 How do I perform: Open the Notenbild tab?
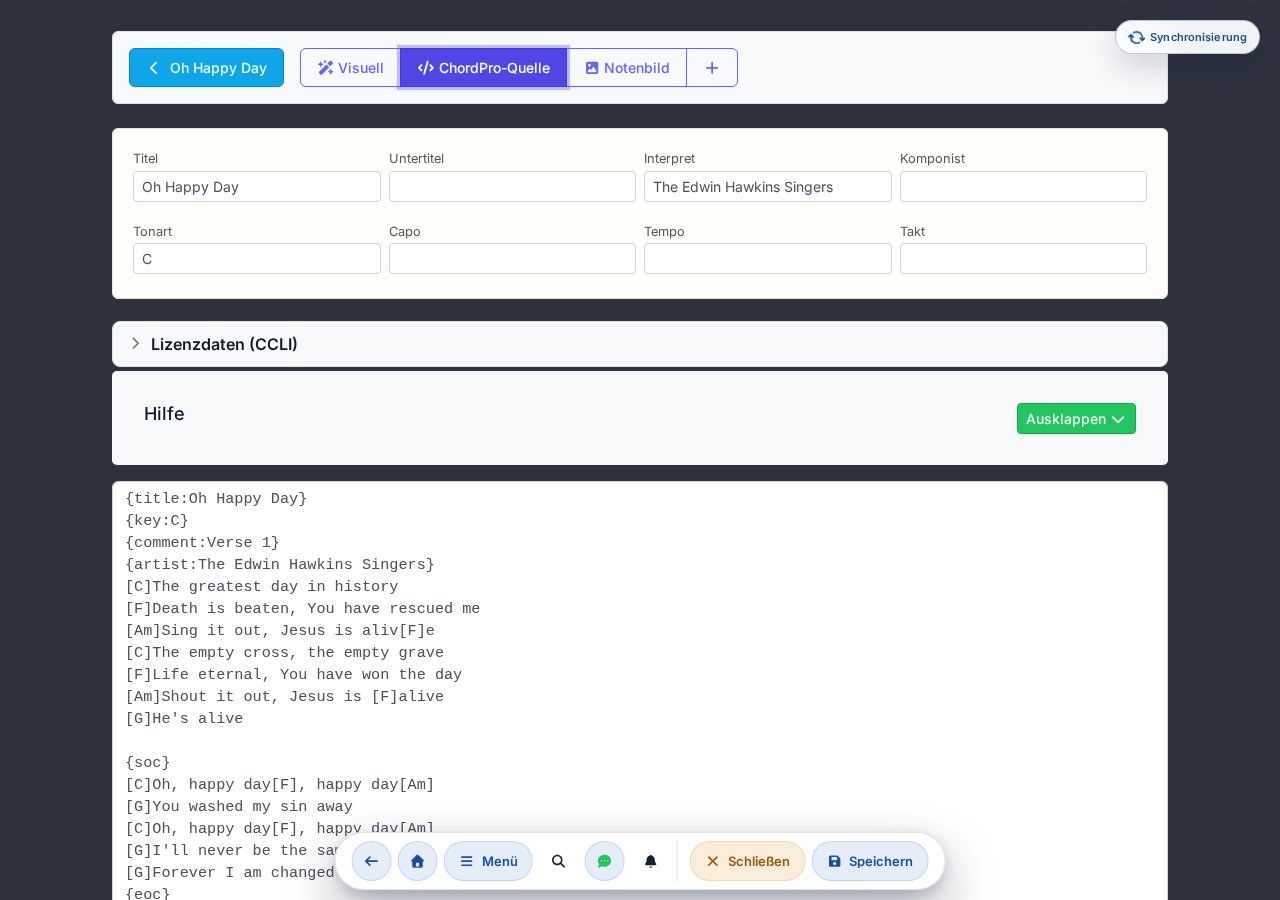pos(627,68)
